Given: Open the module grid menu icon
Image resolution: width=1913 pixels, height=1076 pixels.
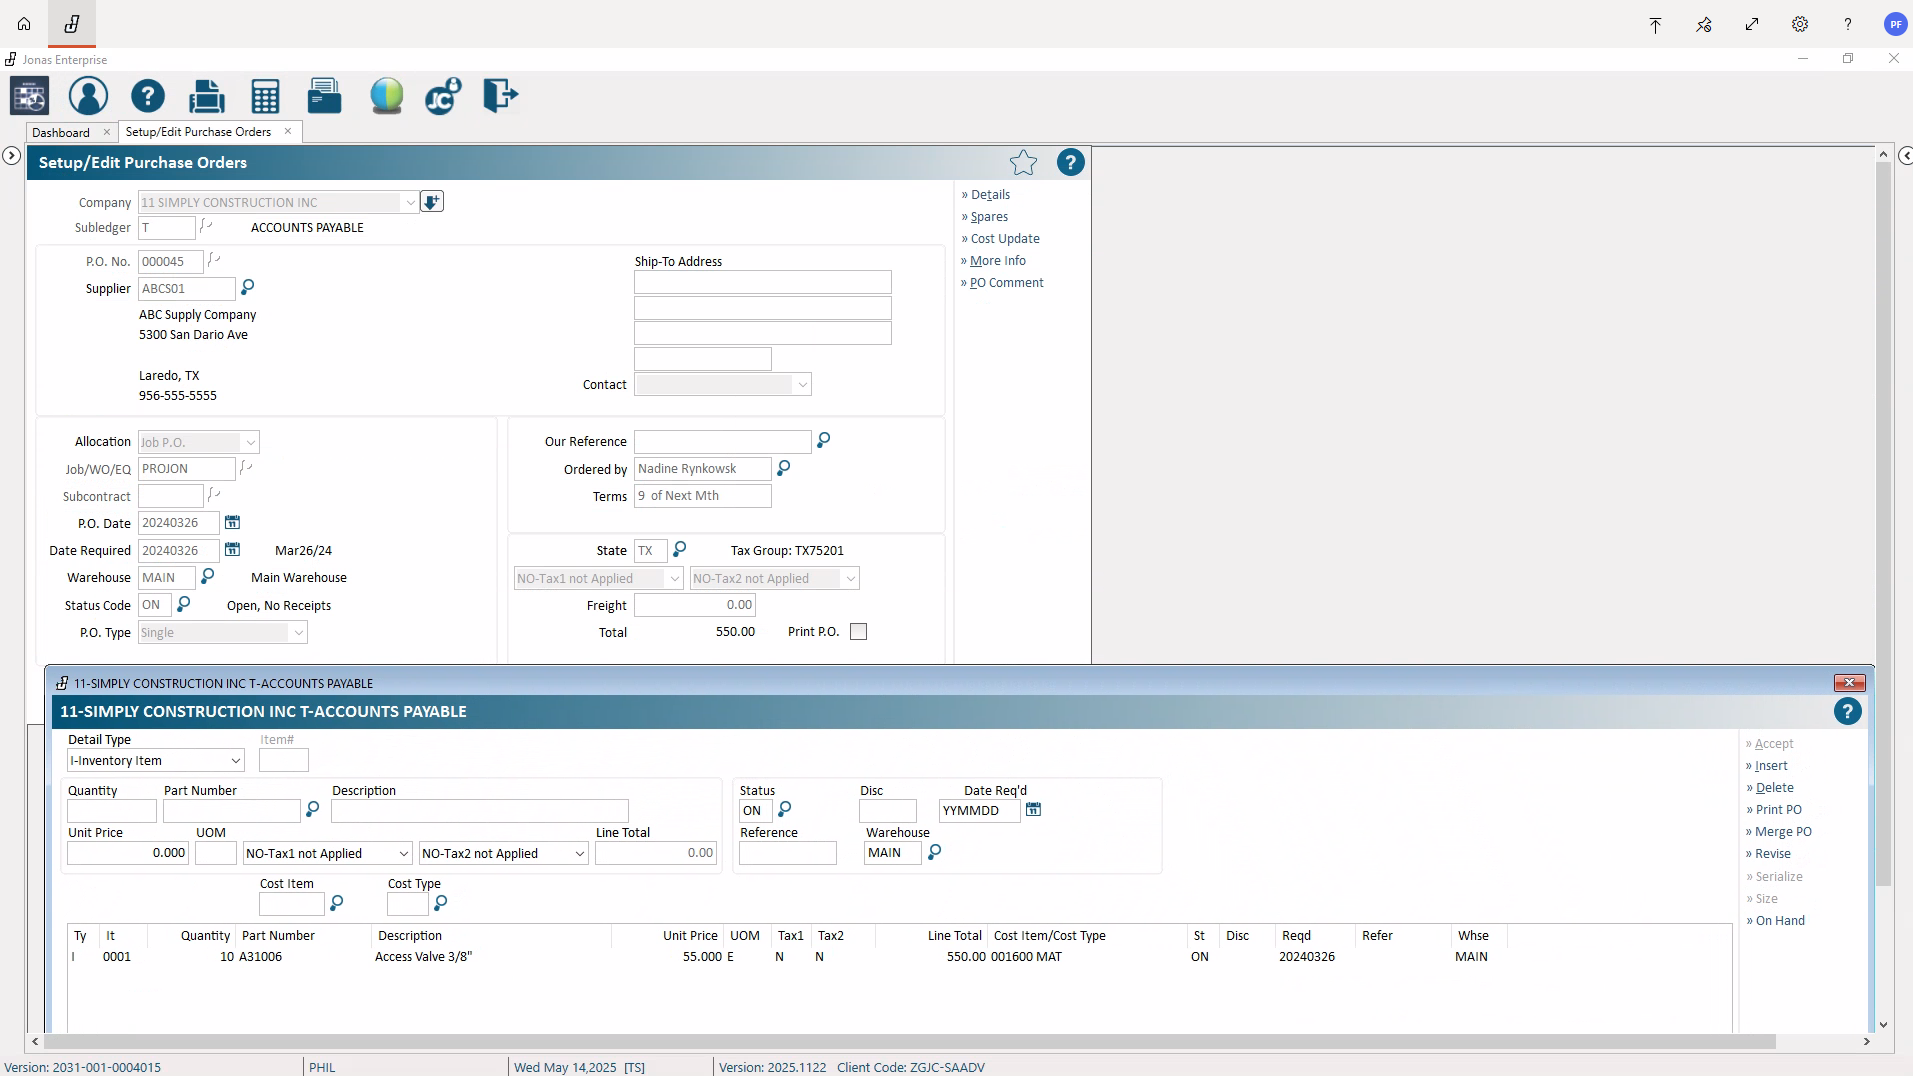Looking at the screenshot, I should tap(29, 97).
